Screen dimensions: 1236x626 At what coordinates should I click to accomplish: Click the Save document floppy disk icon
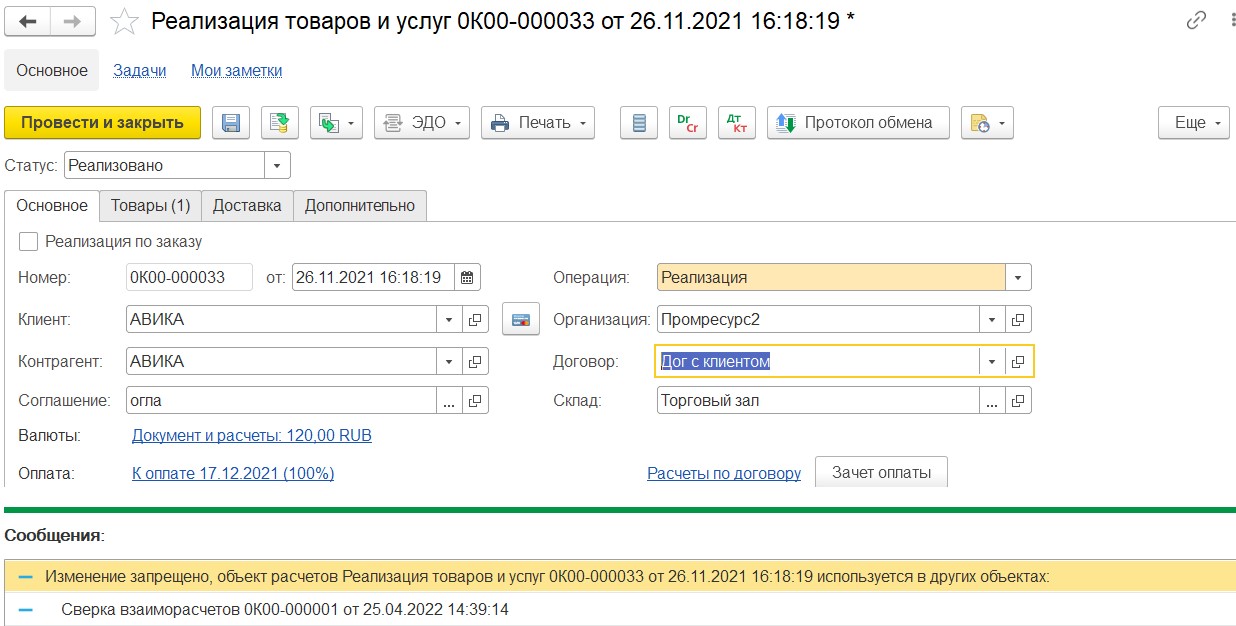231,123
